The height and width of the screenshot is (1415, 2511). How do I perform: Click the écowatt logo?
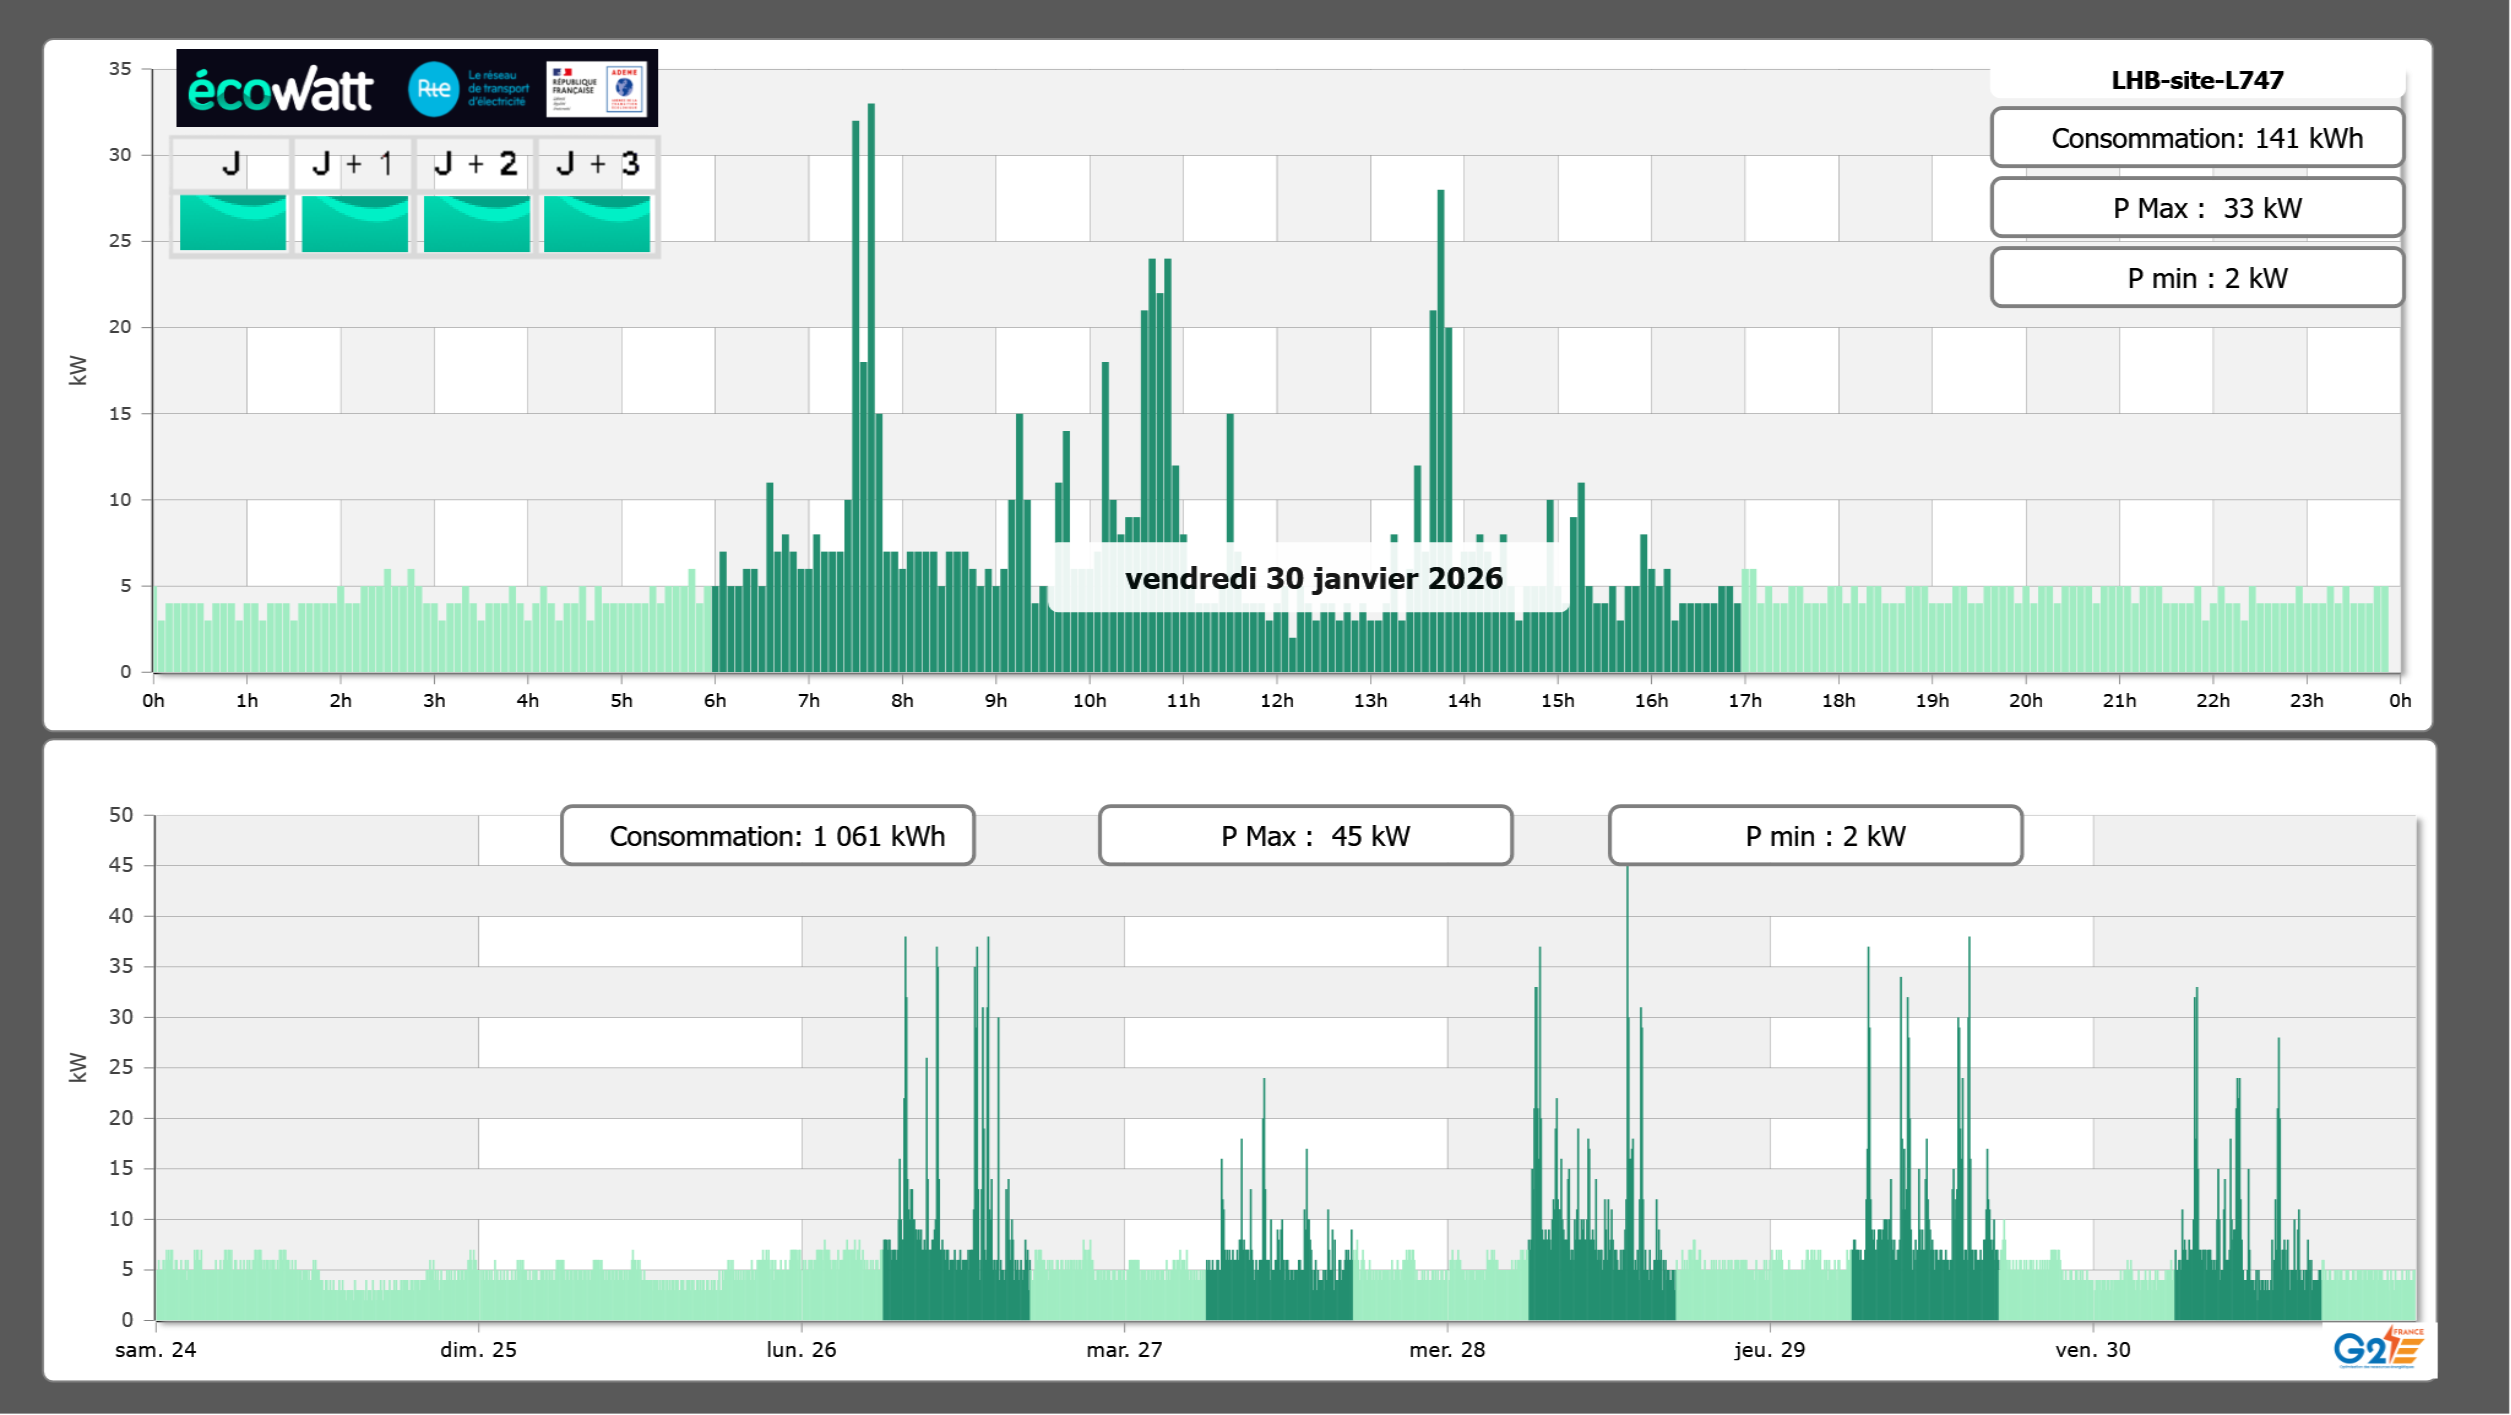tap(281, 89)
